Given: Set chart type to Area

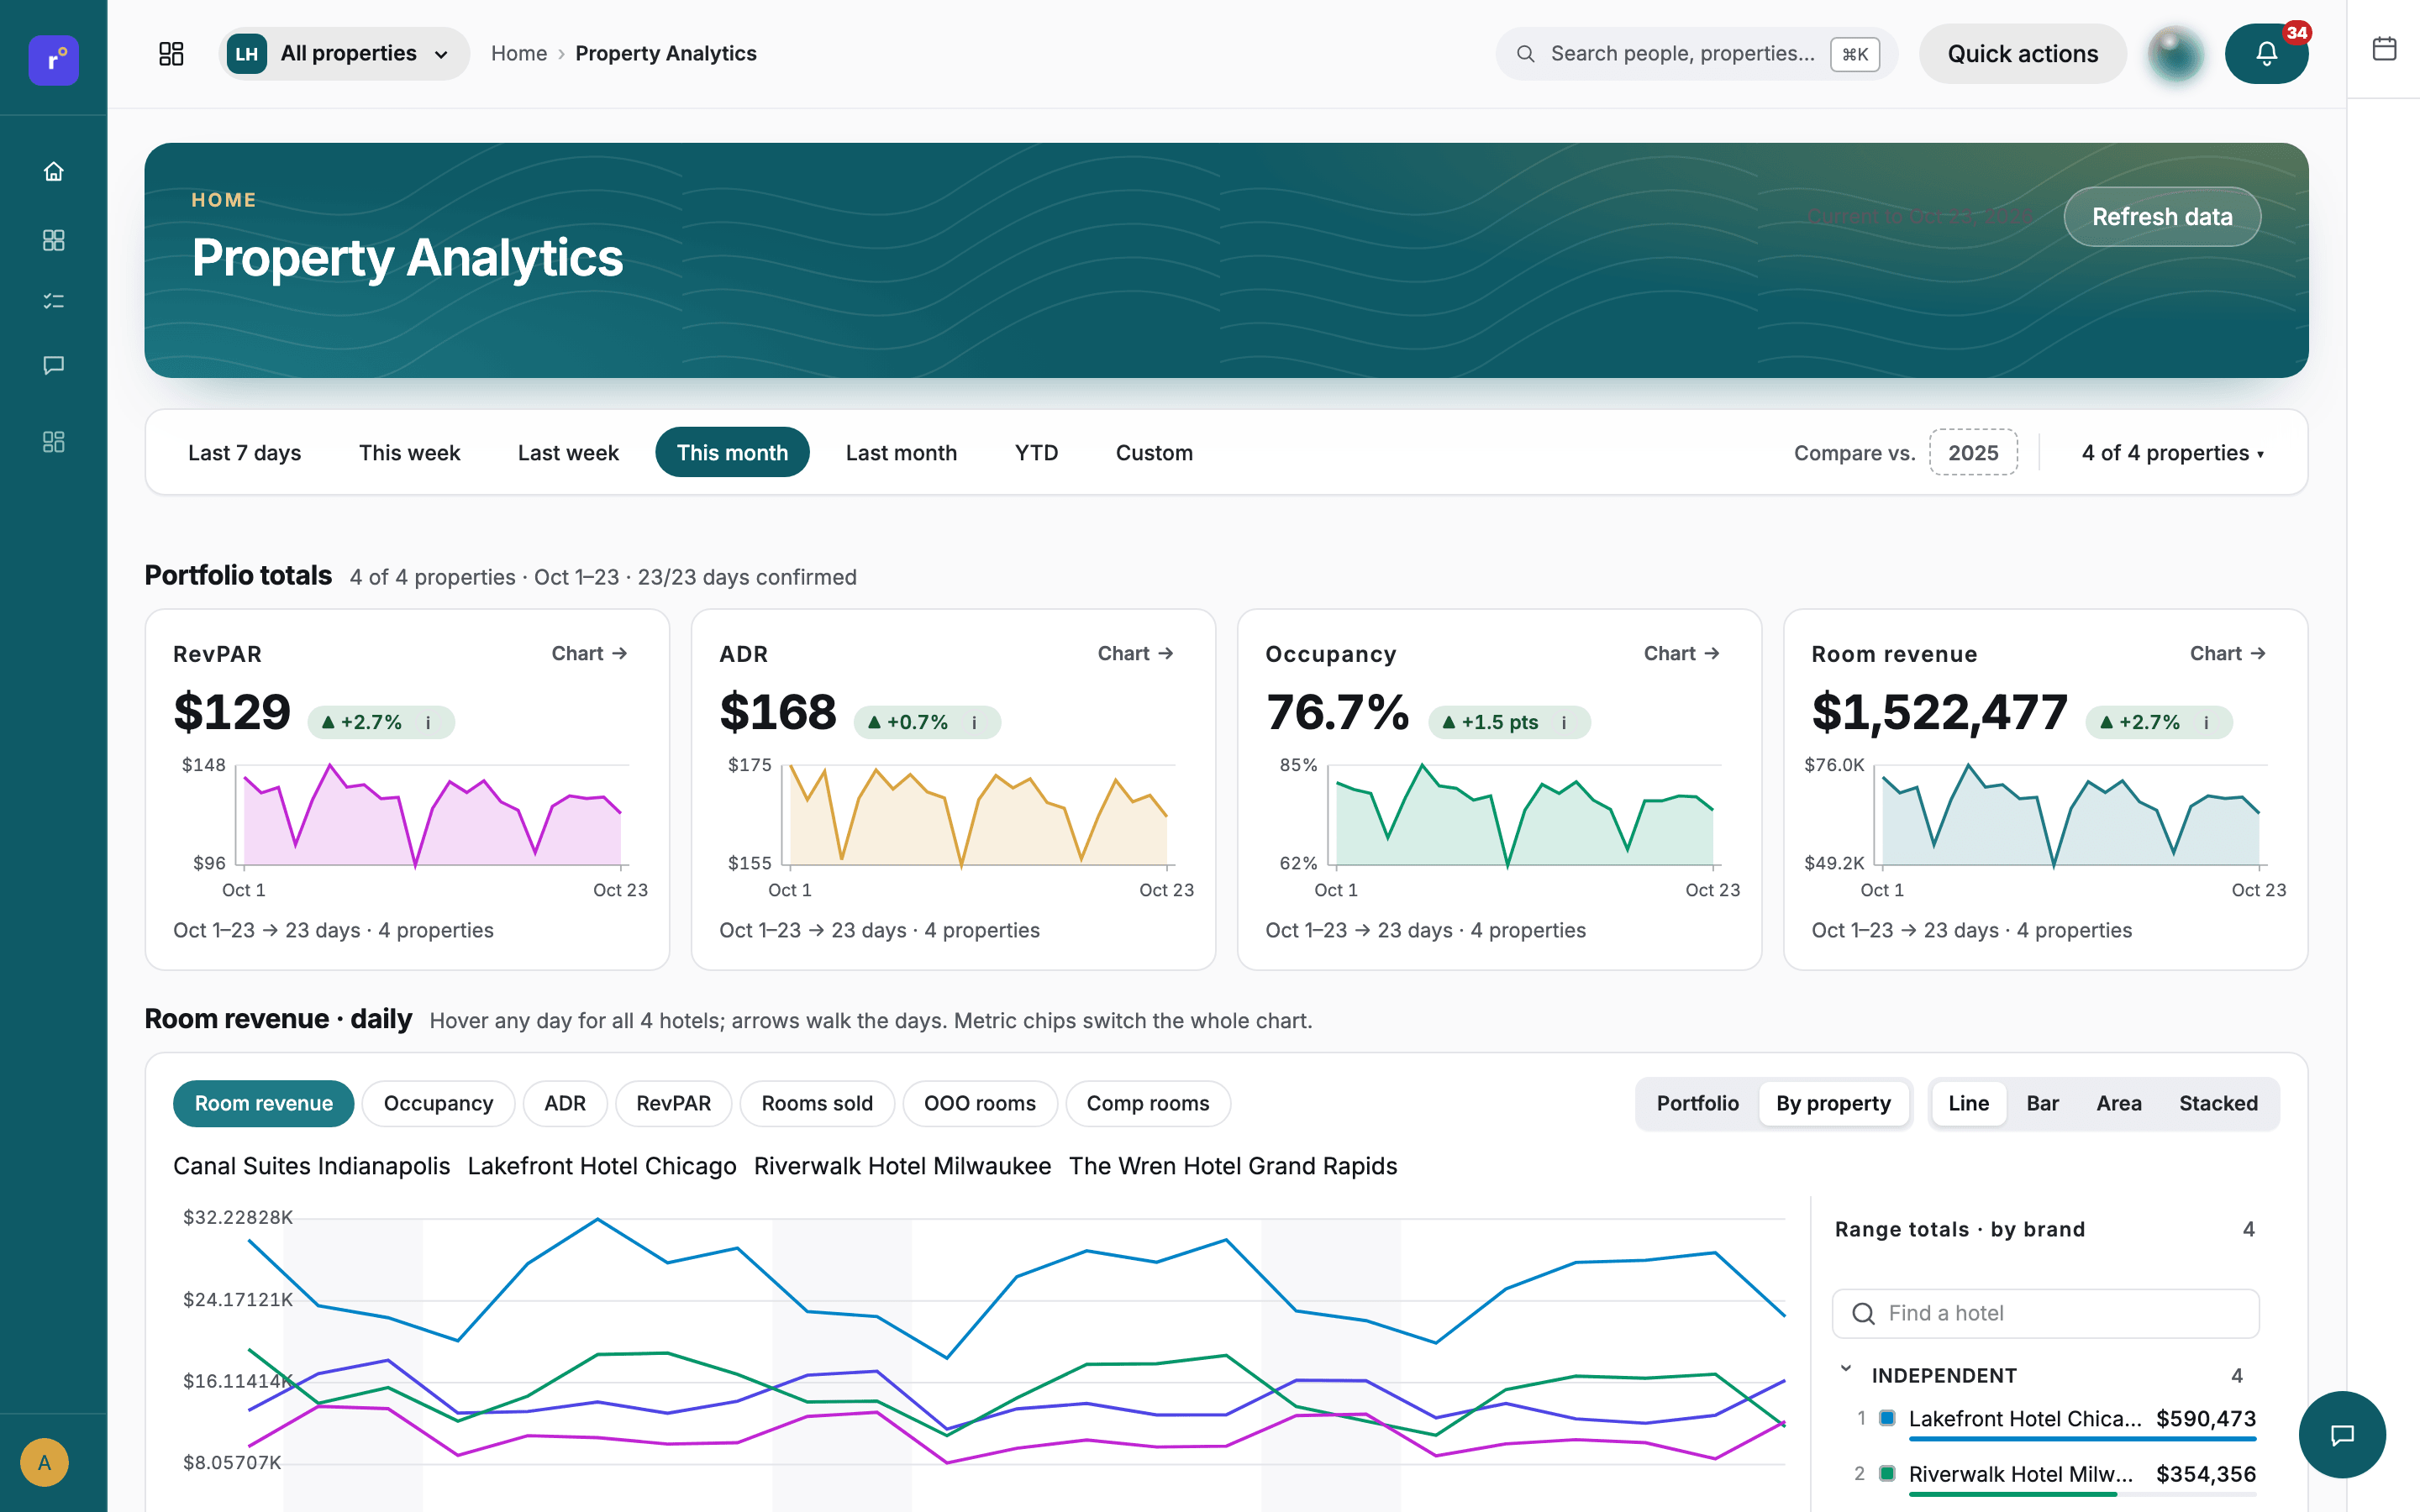Looking at the screenshot, I should pyautogui.click(x=2118, y=1103).
